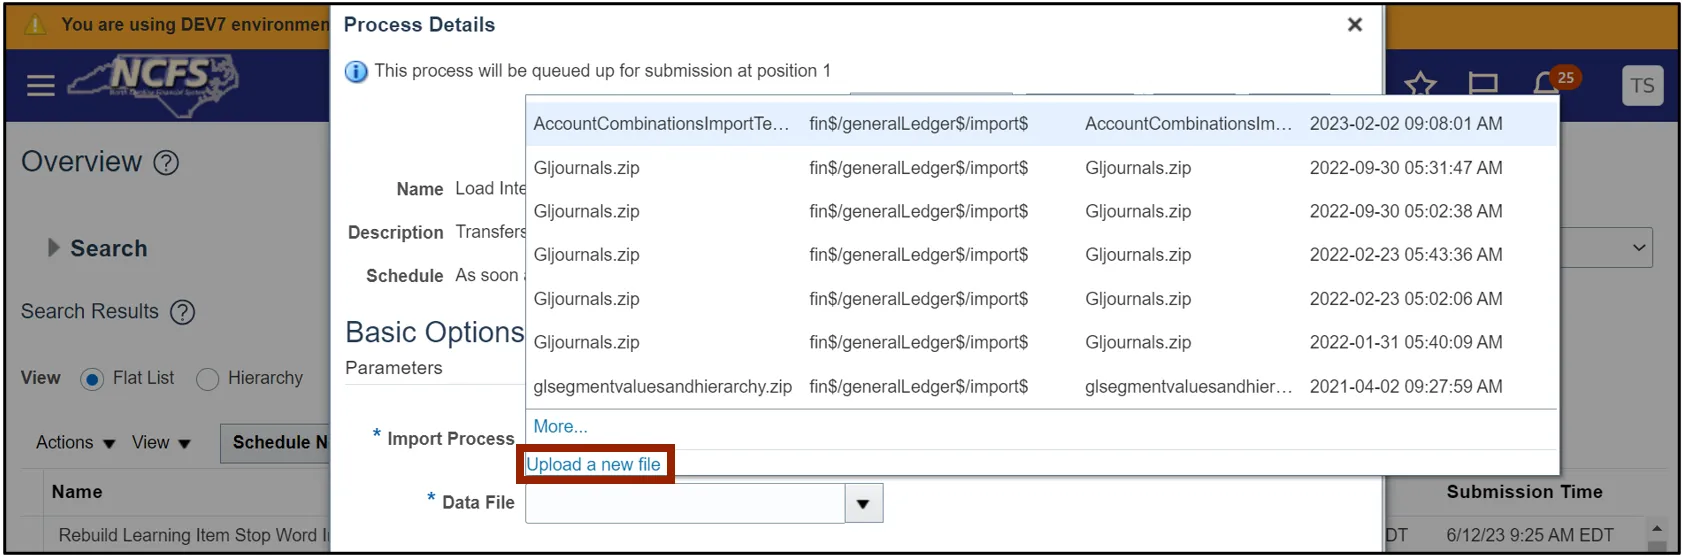
Task: Click Upload a new file link
Action: pos(593,465)
